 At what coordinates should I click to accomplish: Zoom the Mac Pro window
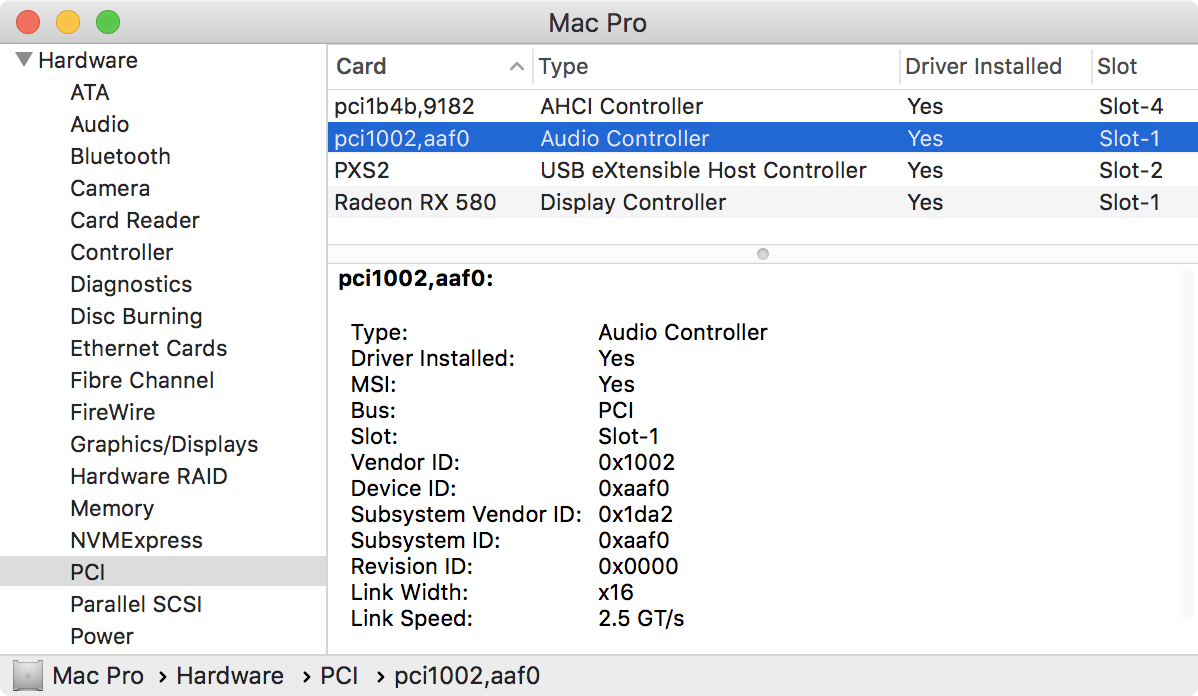tap(108, 22)
